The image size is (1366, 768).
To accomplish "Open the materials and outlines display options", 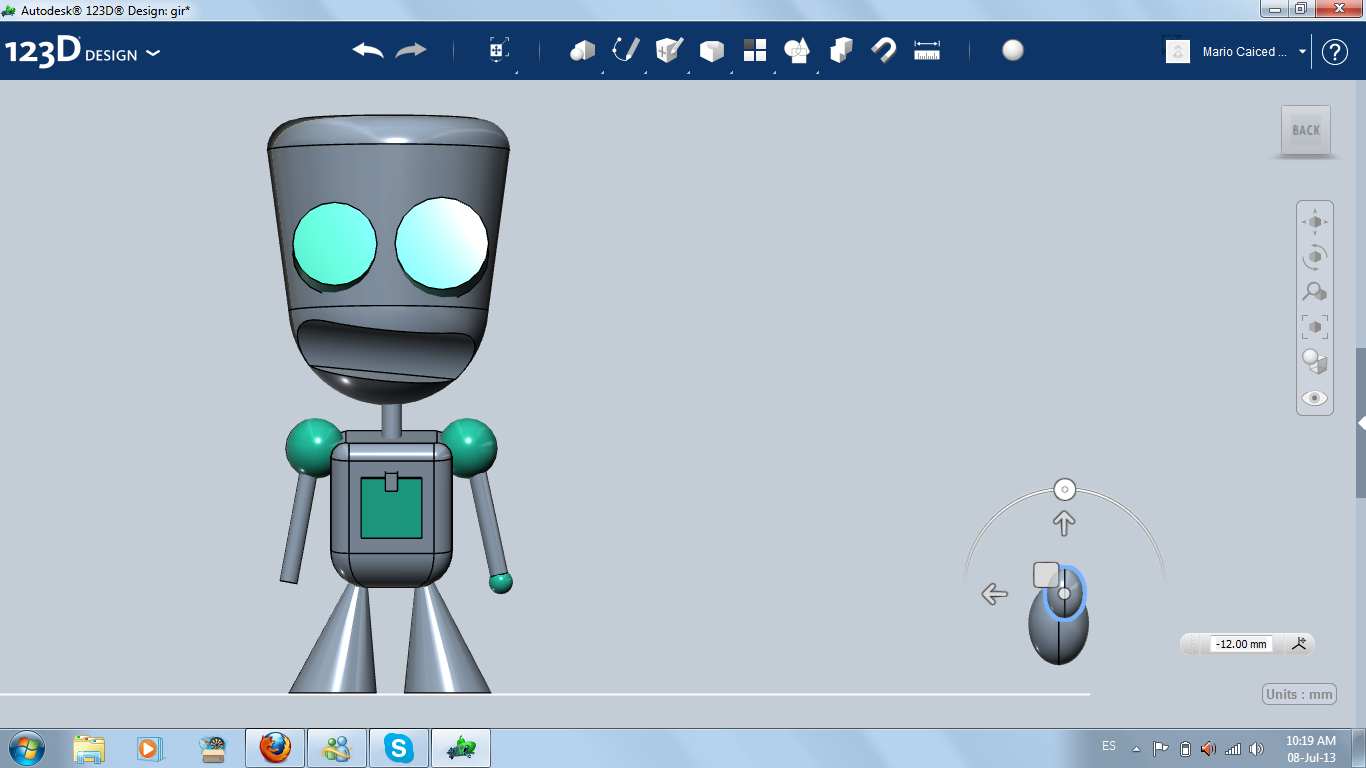I will coord(1315,362).
